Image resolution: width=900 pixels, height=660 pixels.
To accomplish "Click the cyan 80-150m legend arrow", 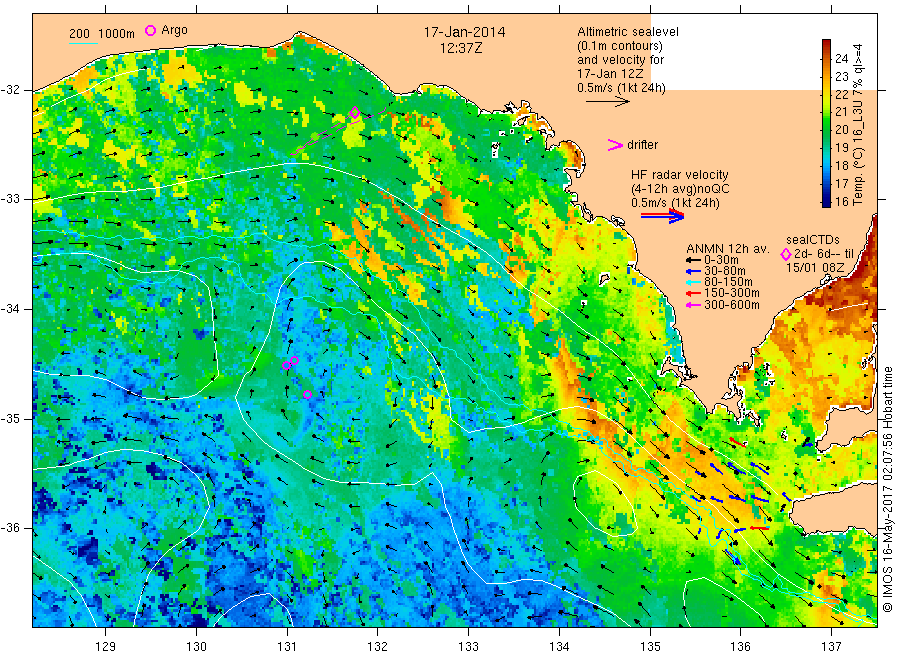I will [693, 282].
